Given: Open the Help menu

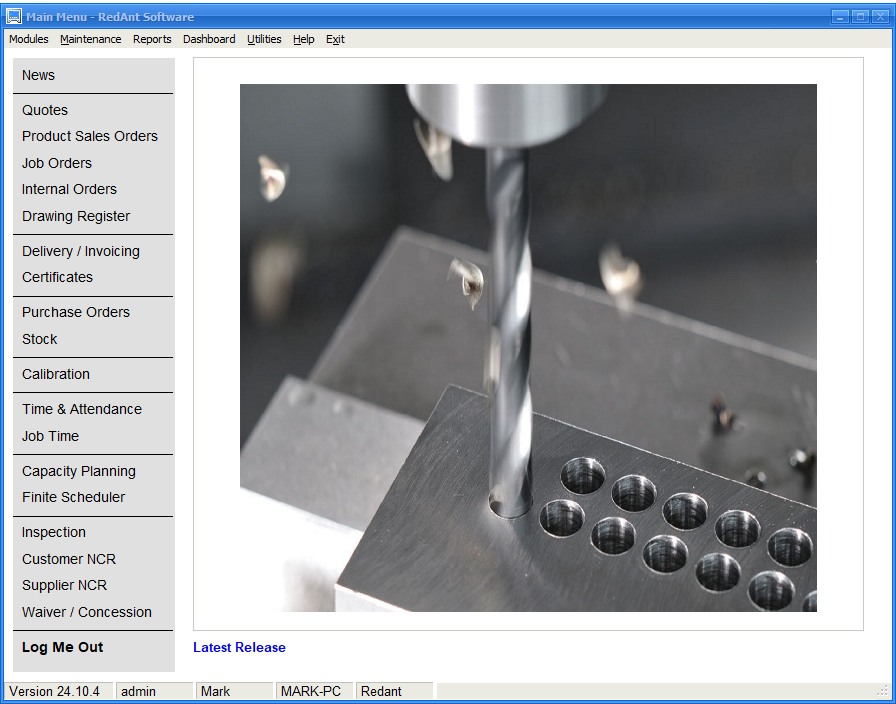Looking at the screenshot, I should (x=304, y=39).
